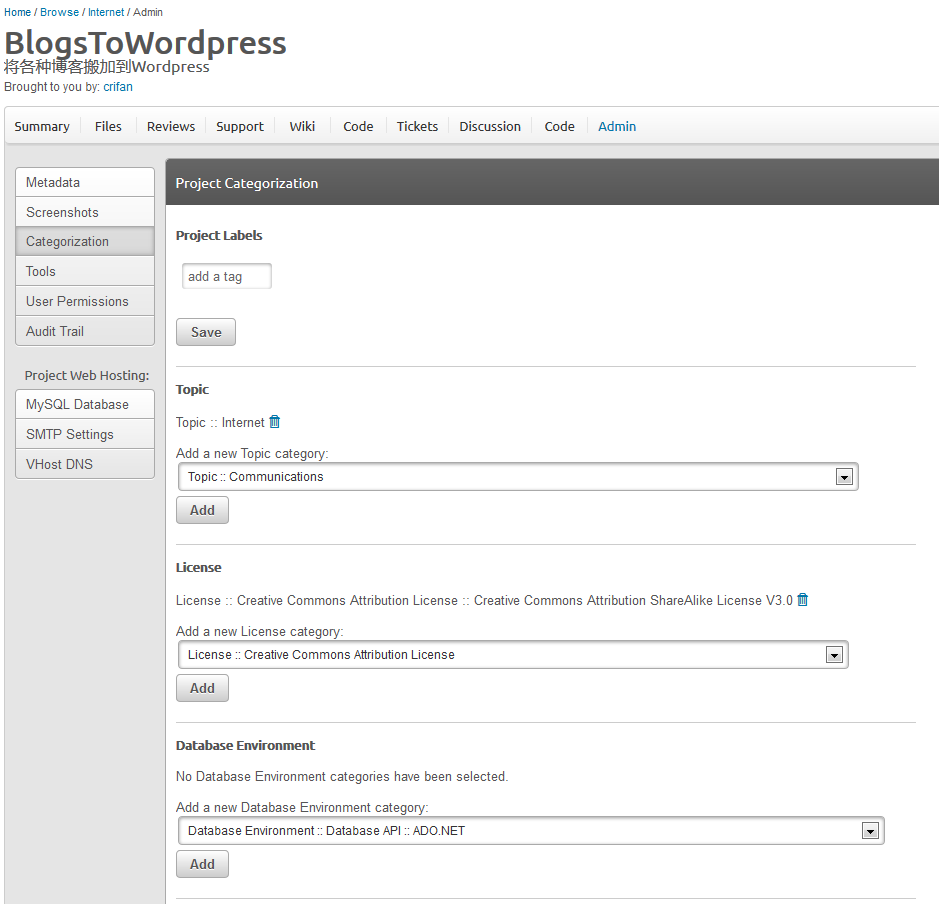Click the 'Add a new License category:' label
939x904 pixels.
click(260, 631)
